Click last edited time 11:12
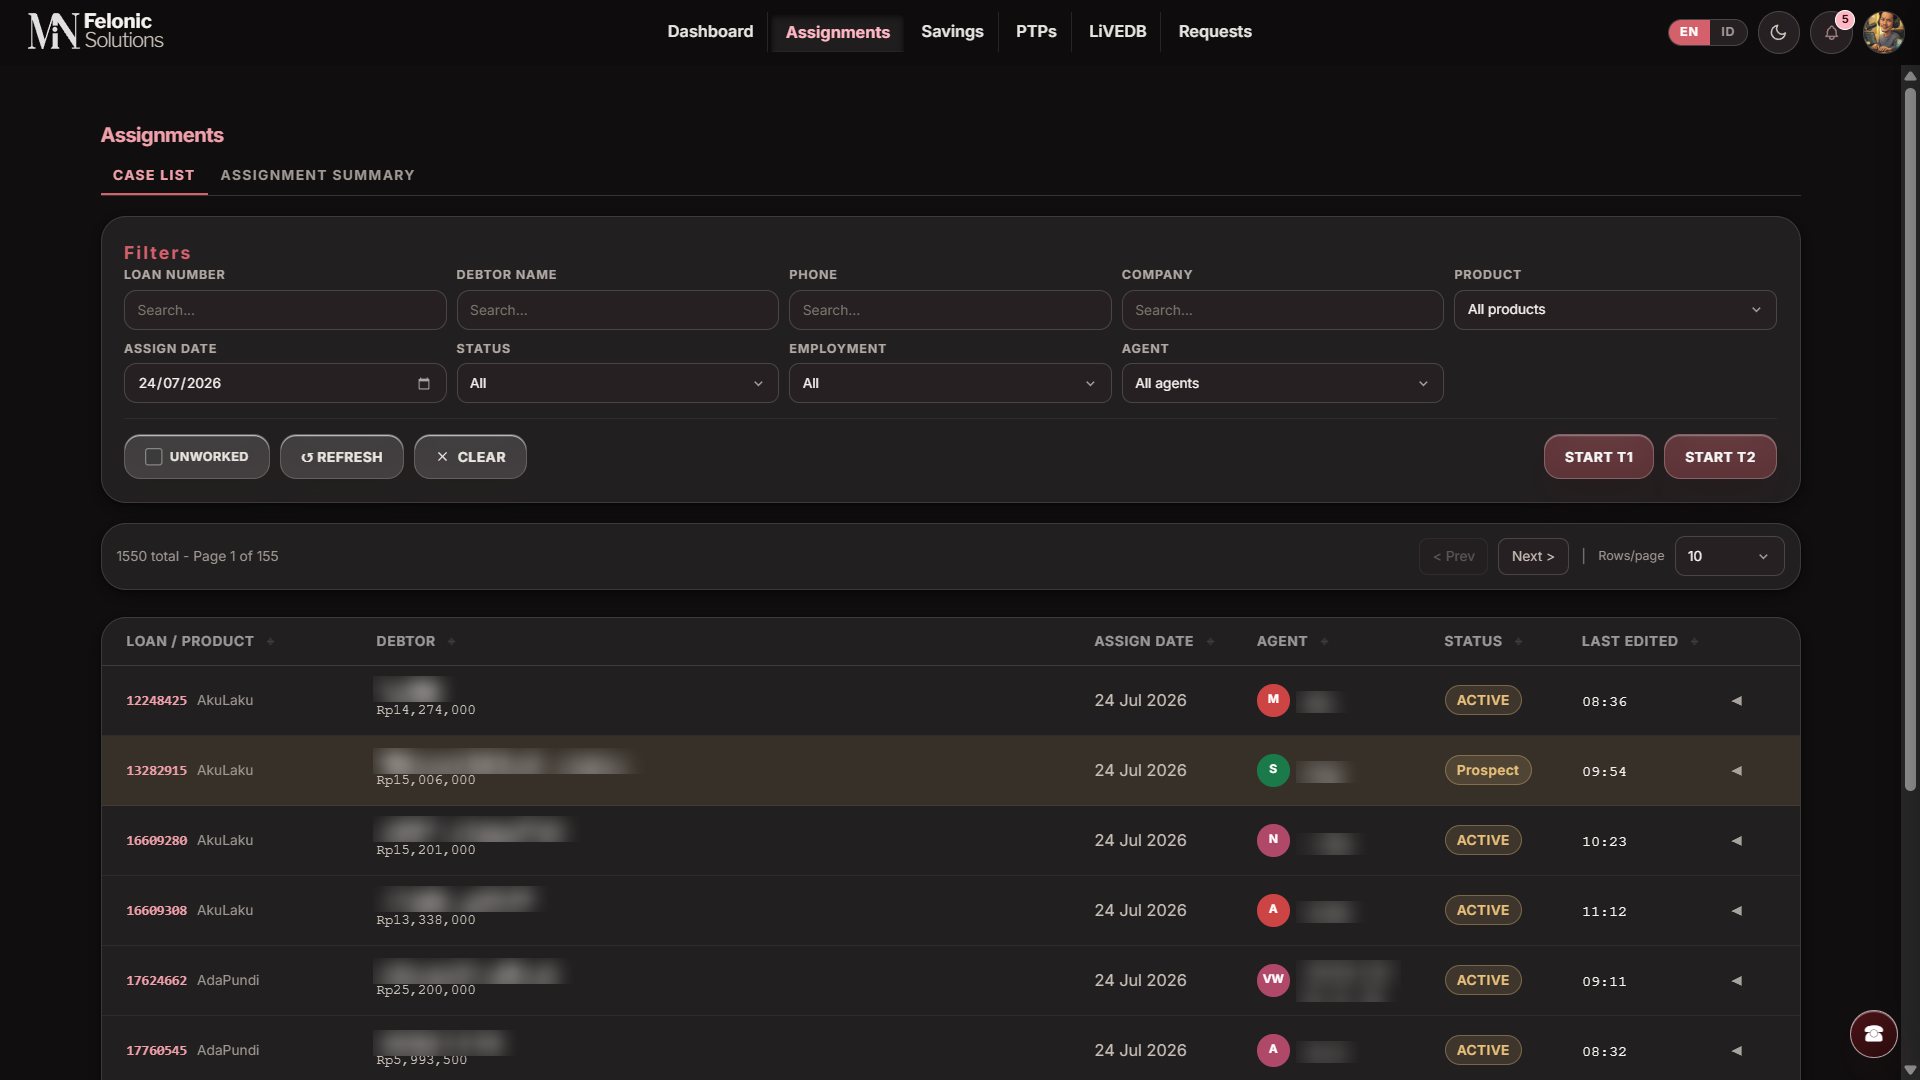This screenshot has width=1920, height=1080. point(1604,912)
